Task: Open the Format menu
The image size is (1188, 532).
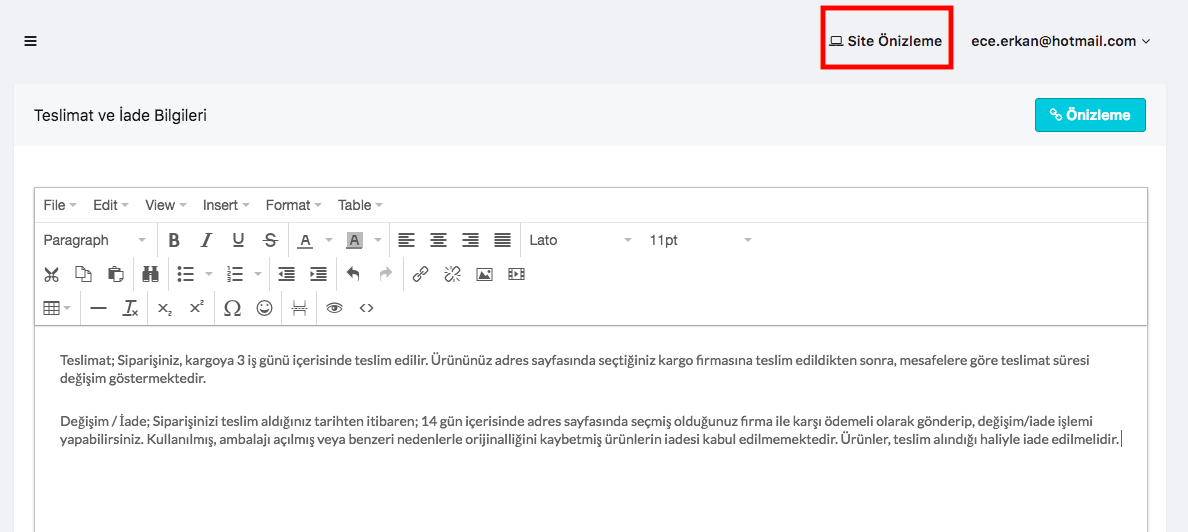Action: click(293, 205)
